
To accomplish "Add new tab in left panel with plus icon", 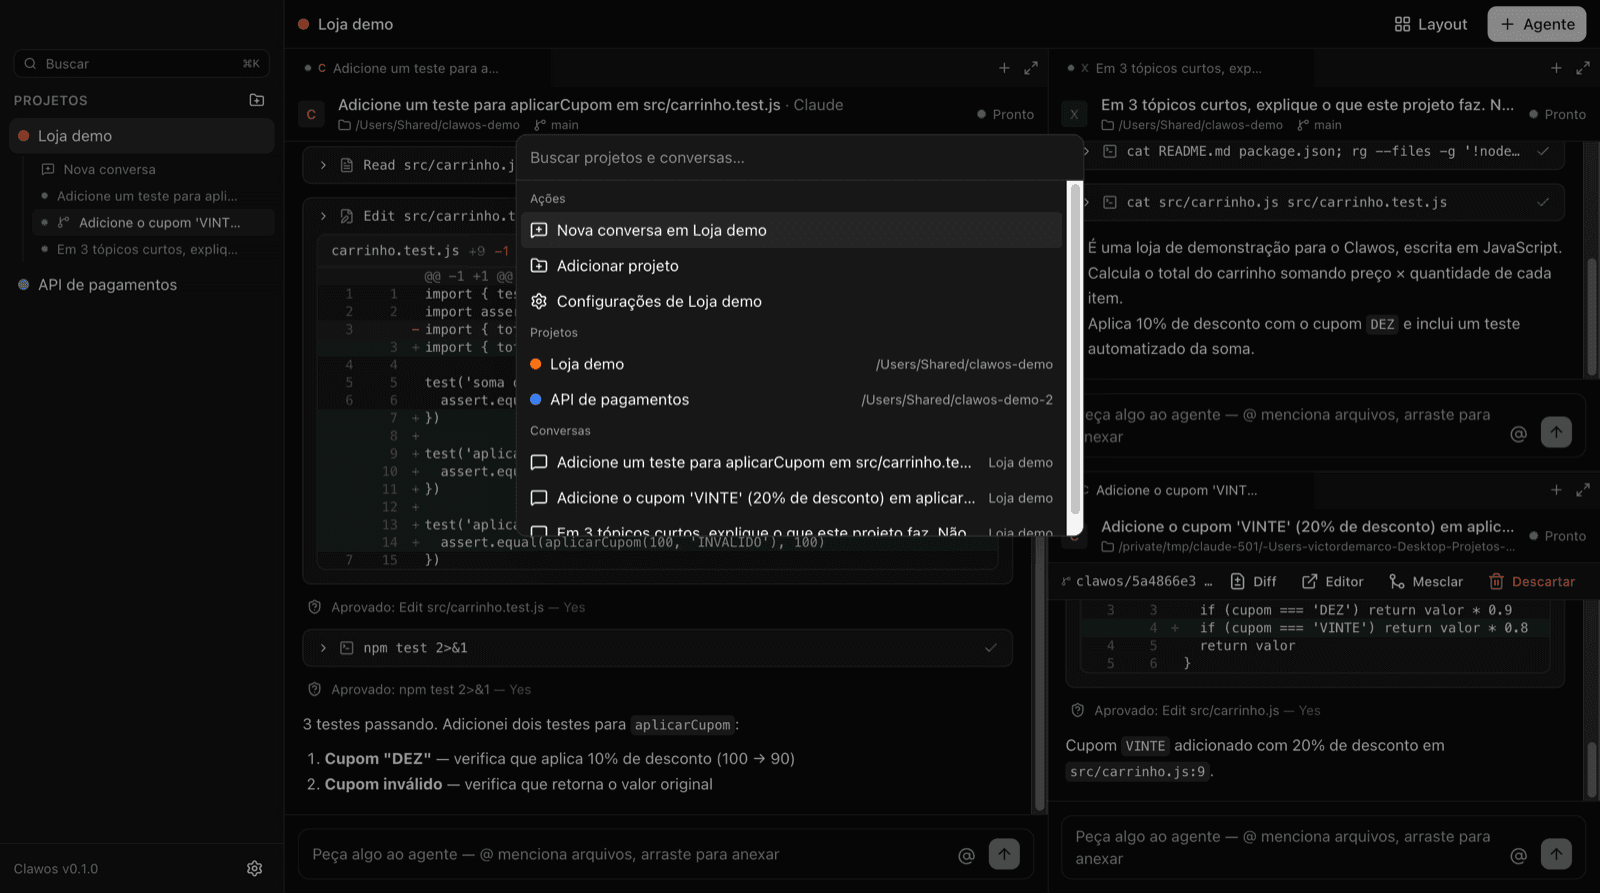I will [x=1004, y=68].
